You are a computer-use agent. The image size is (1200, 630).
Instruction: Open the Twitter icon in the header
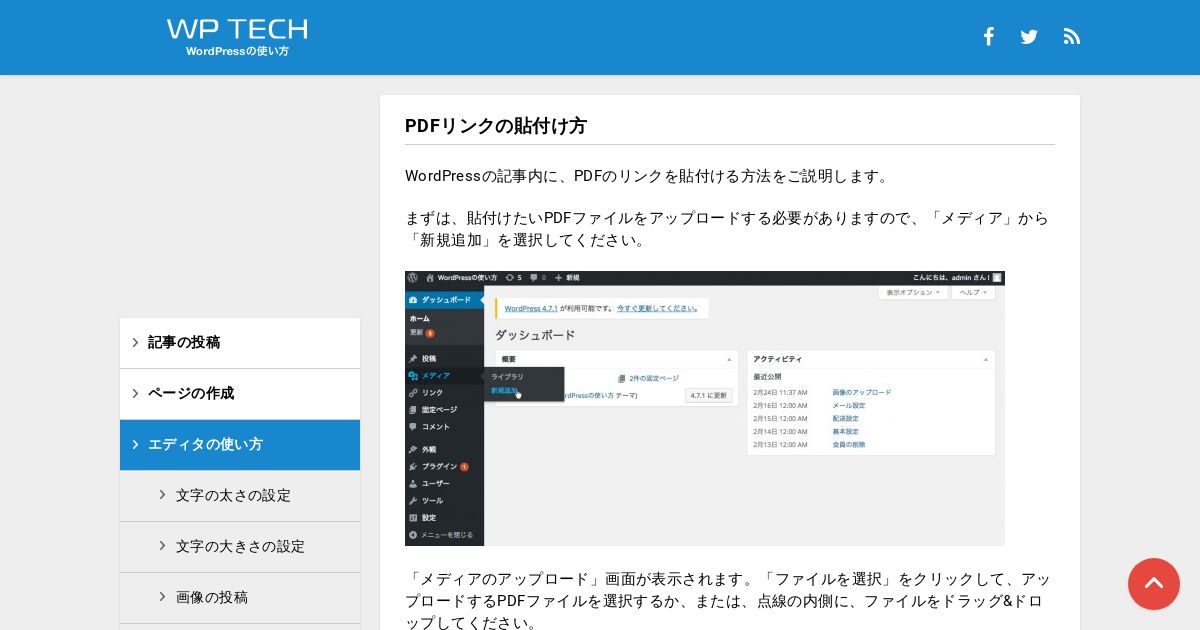(1029, 37)
